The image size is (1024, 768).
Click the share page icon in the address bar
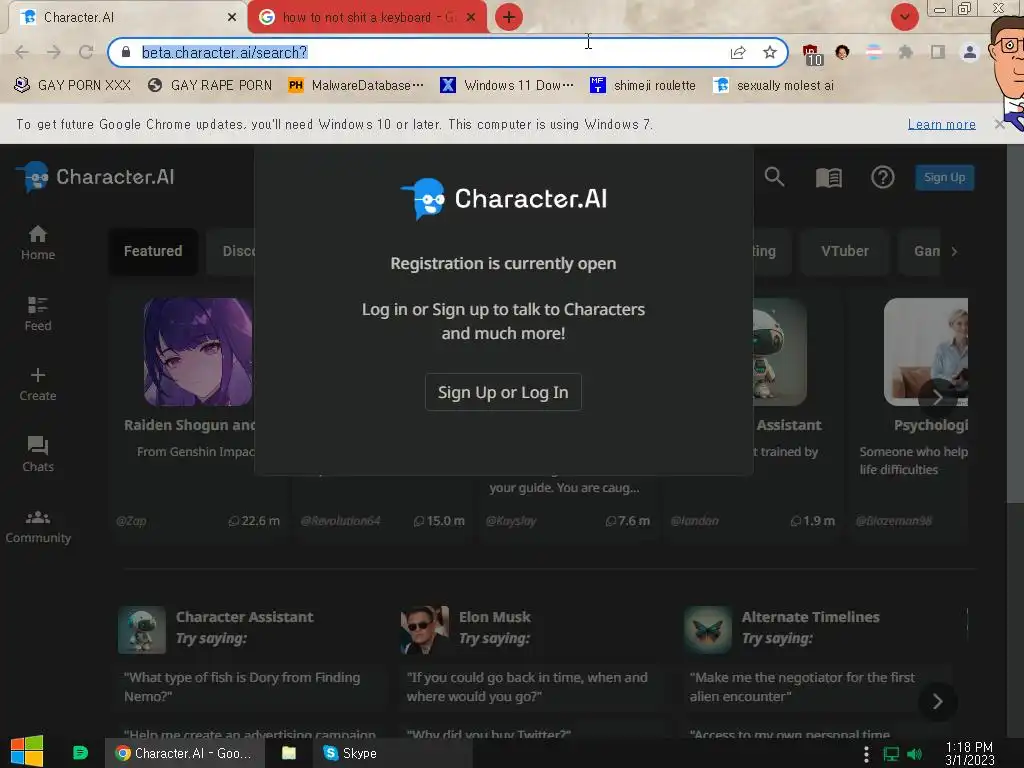point(738,52)
